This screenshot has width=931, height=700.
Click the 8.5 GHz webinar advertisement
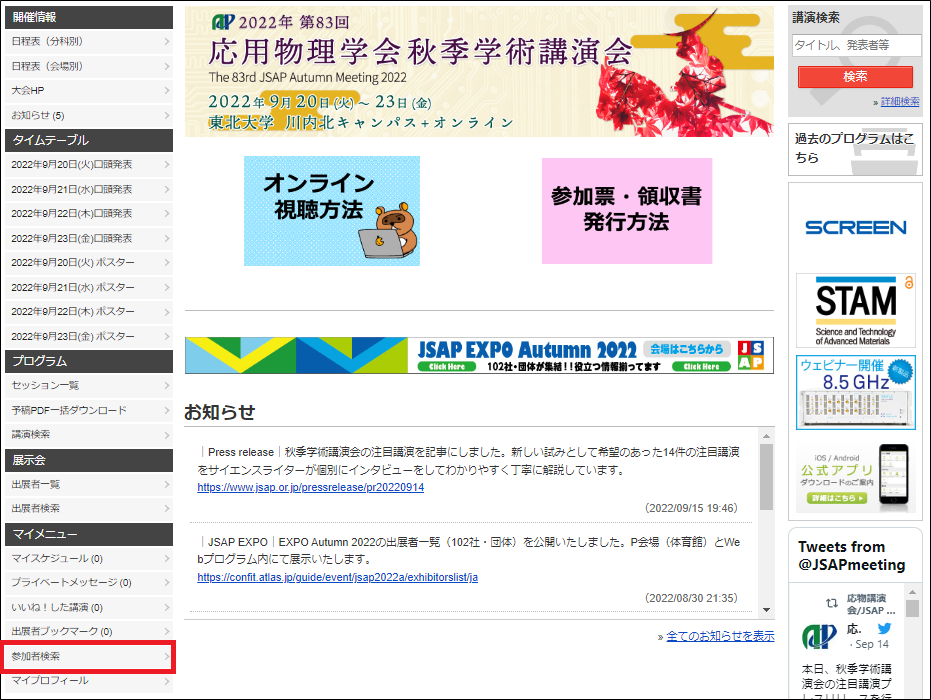[855, 392]
